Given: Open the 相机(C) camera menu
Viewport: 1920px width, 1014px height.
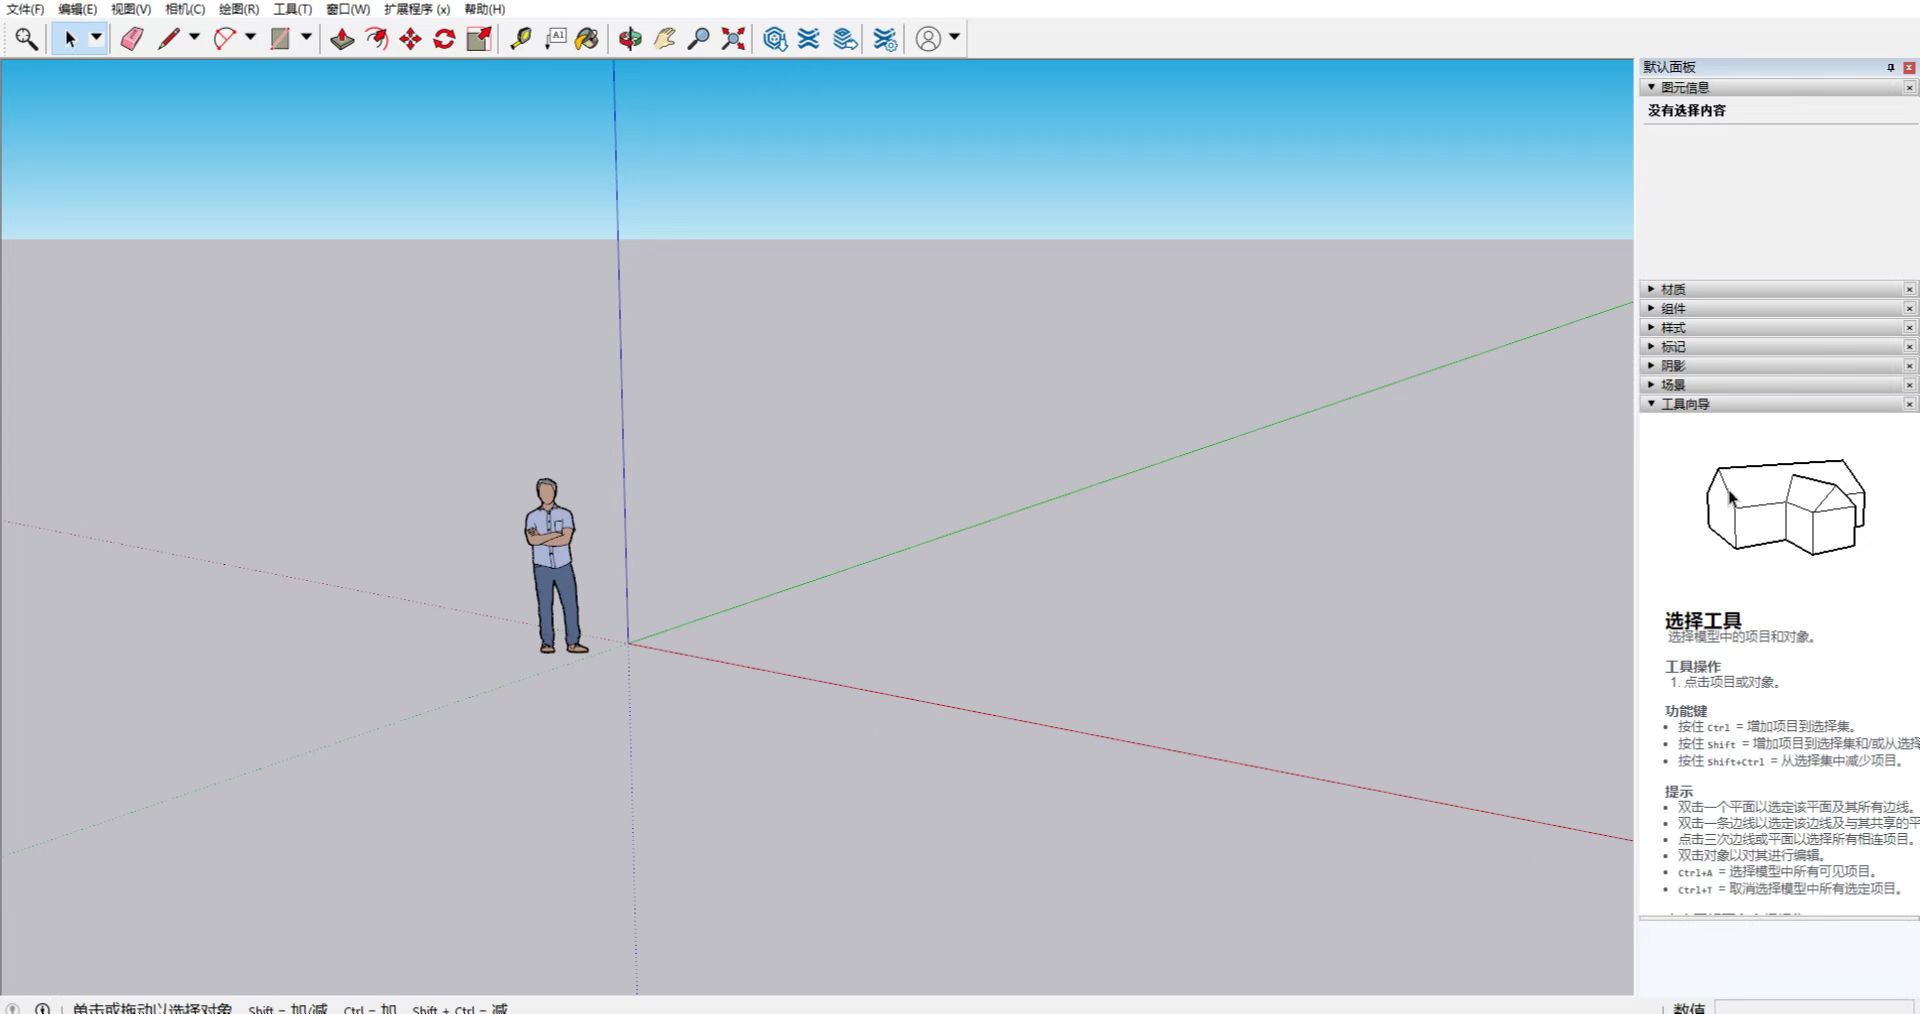Looking at the screenshot, I should tap(184, 9).
